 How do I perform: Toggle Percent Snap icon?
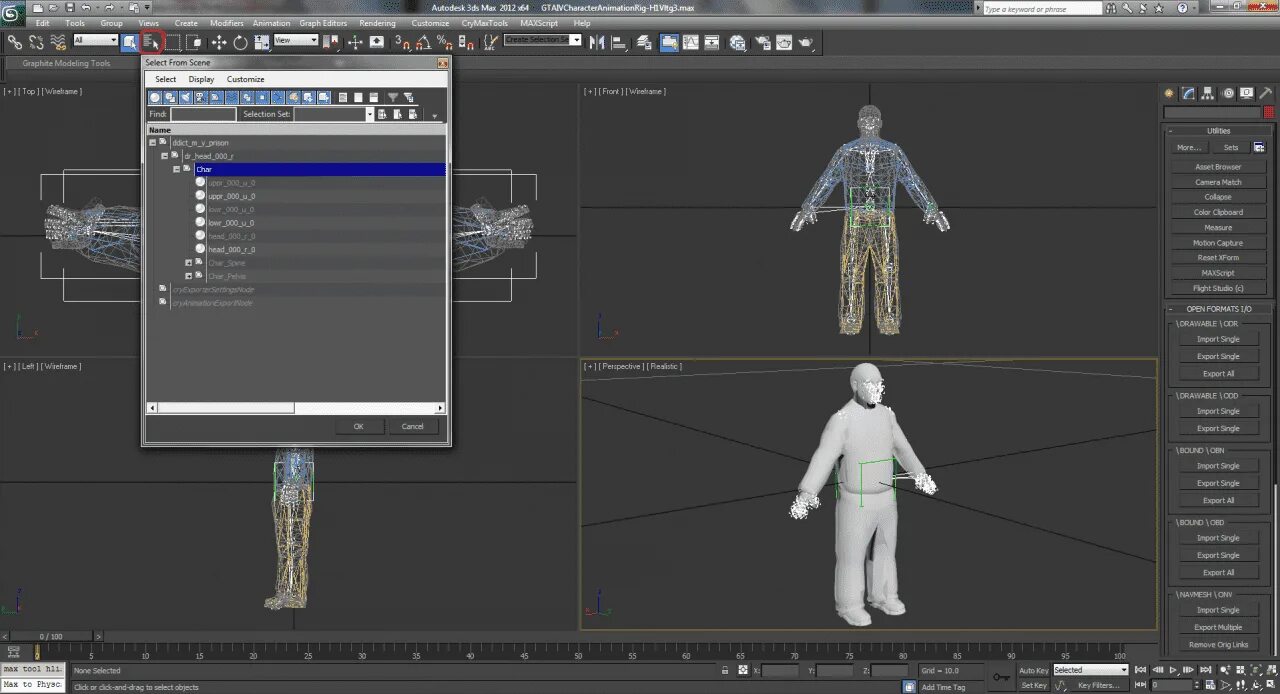[x=443, y=42]
